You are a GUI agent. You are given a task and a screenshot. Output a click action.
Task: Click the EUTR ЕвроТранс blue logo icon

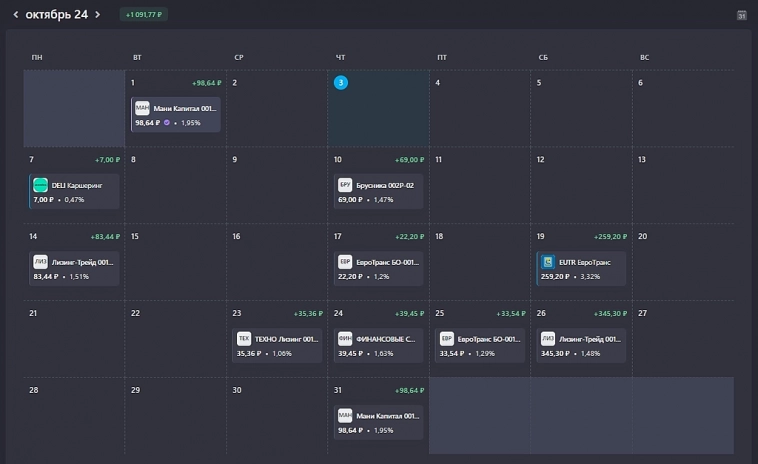click(x=547, y=262)
